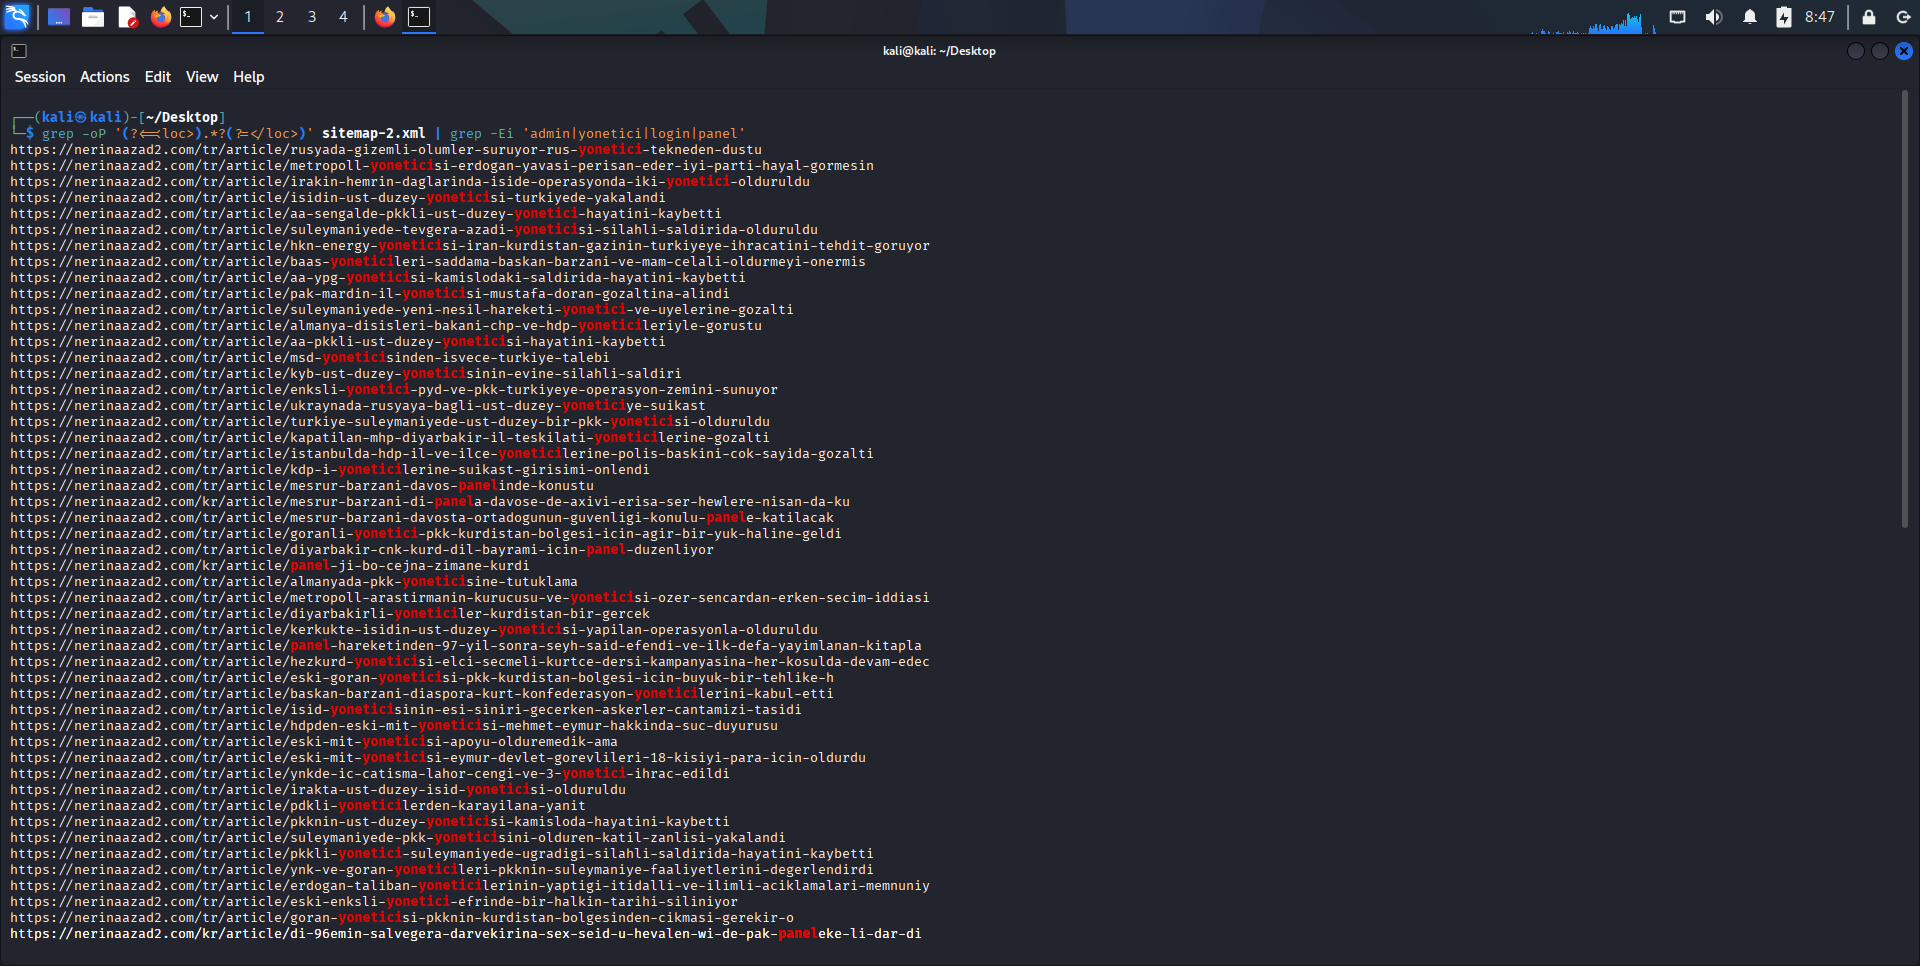Launch Firefox from the panel launcher

click(161, 17)
